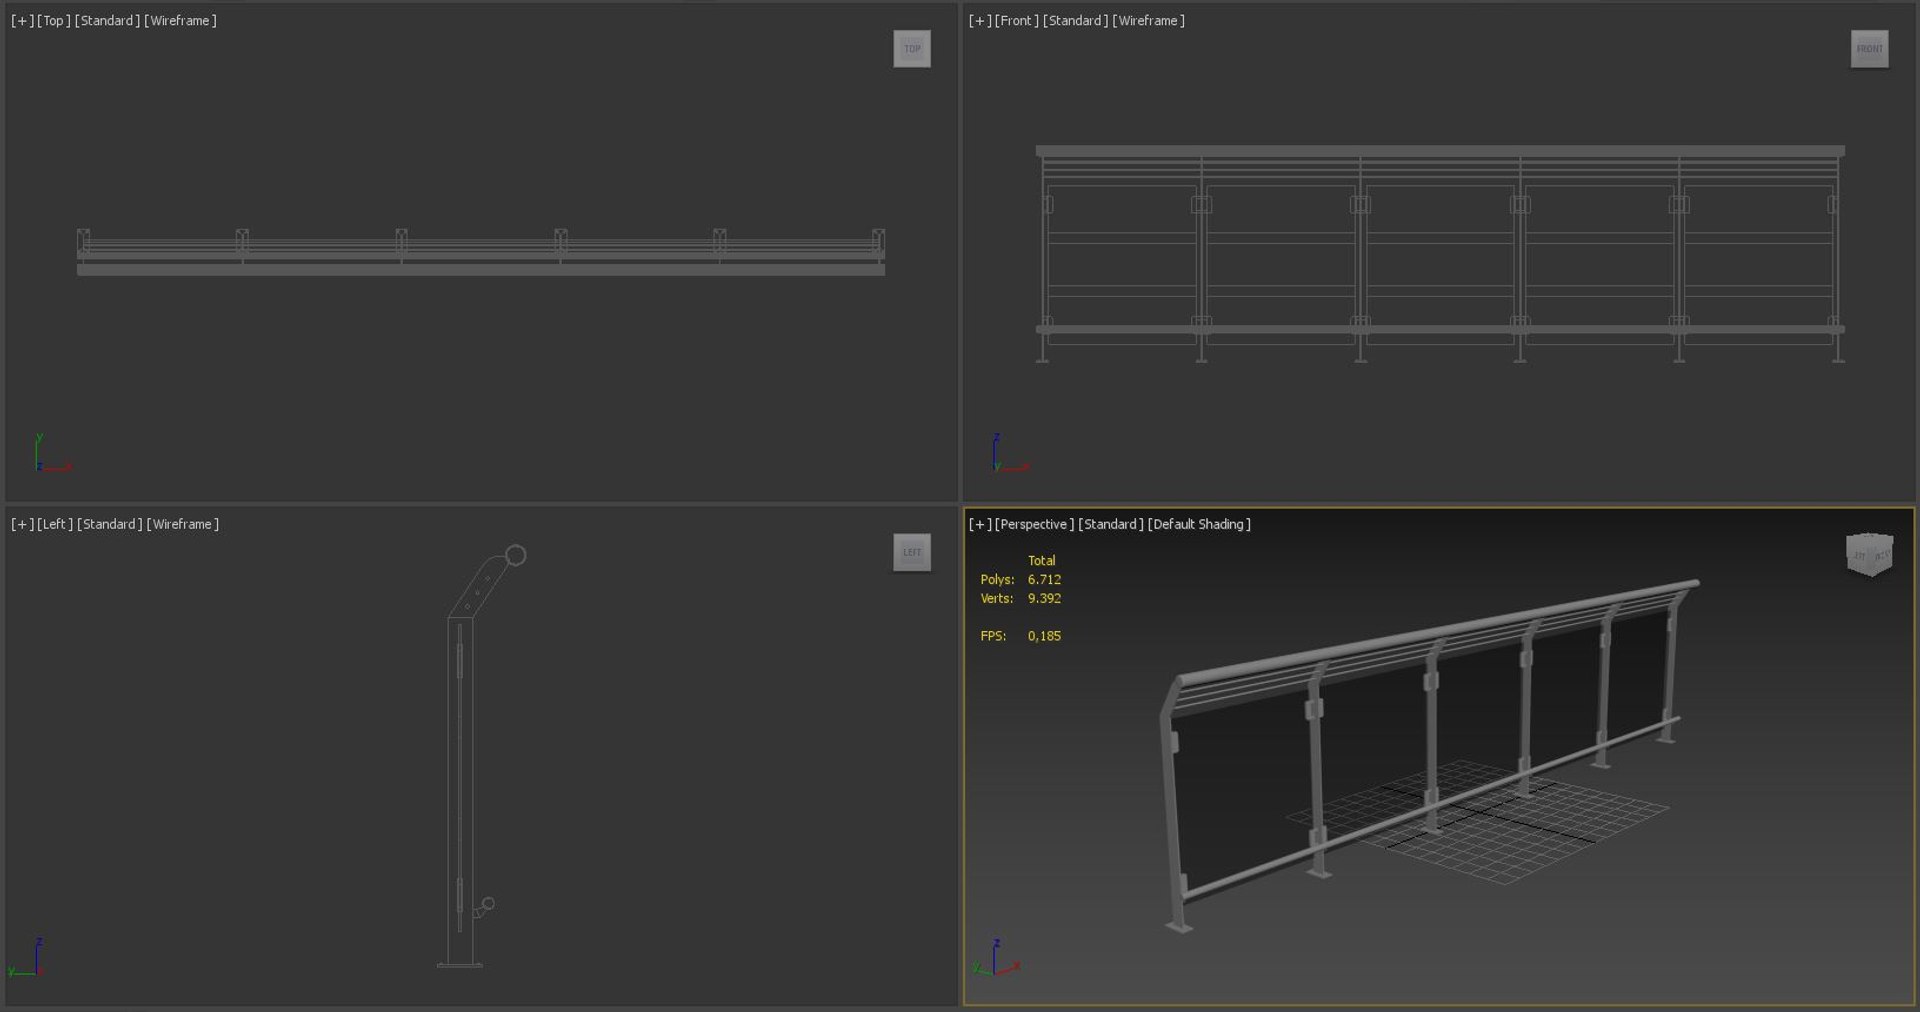
Task: Click the FRONT ViewCube in Front viewport
Action: (x=1869, y=49)
